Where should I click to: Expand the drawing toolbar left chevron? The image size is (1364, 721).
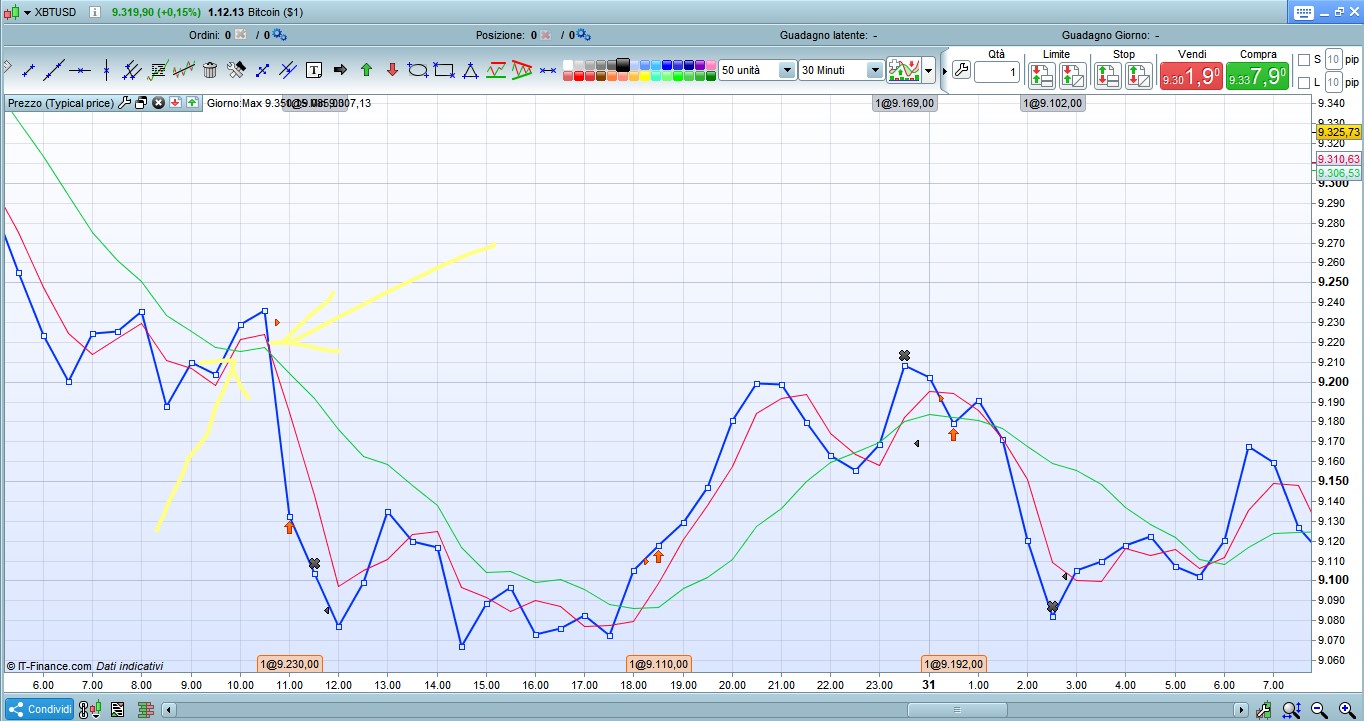click(x=7, y=69)
